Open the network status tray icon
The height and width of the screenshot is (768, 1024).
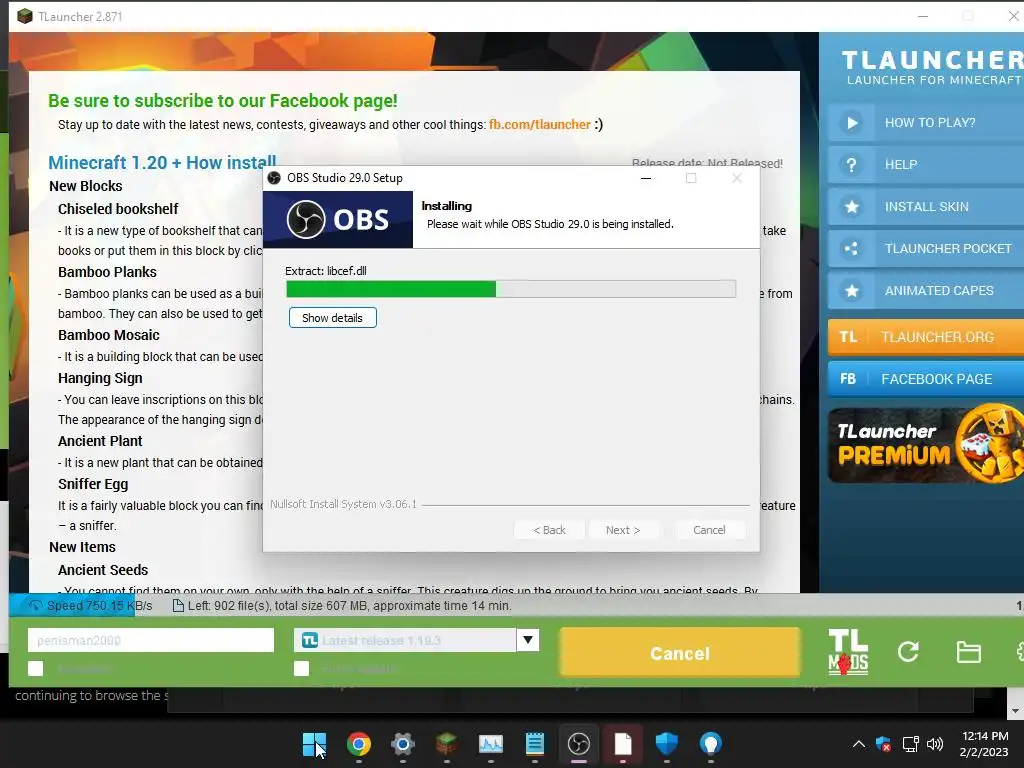(x=910, y=744)
